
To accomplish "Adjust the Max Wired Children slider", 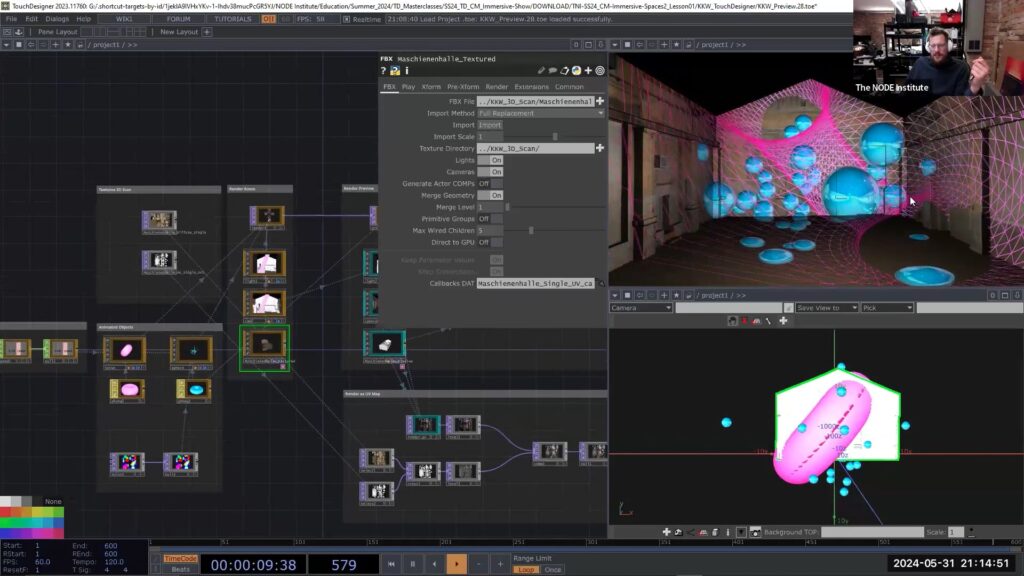I will point(530,230).
